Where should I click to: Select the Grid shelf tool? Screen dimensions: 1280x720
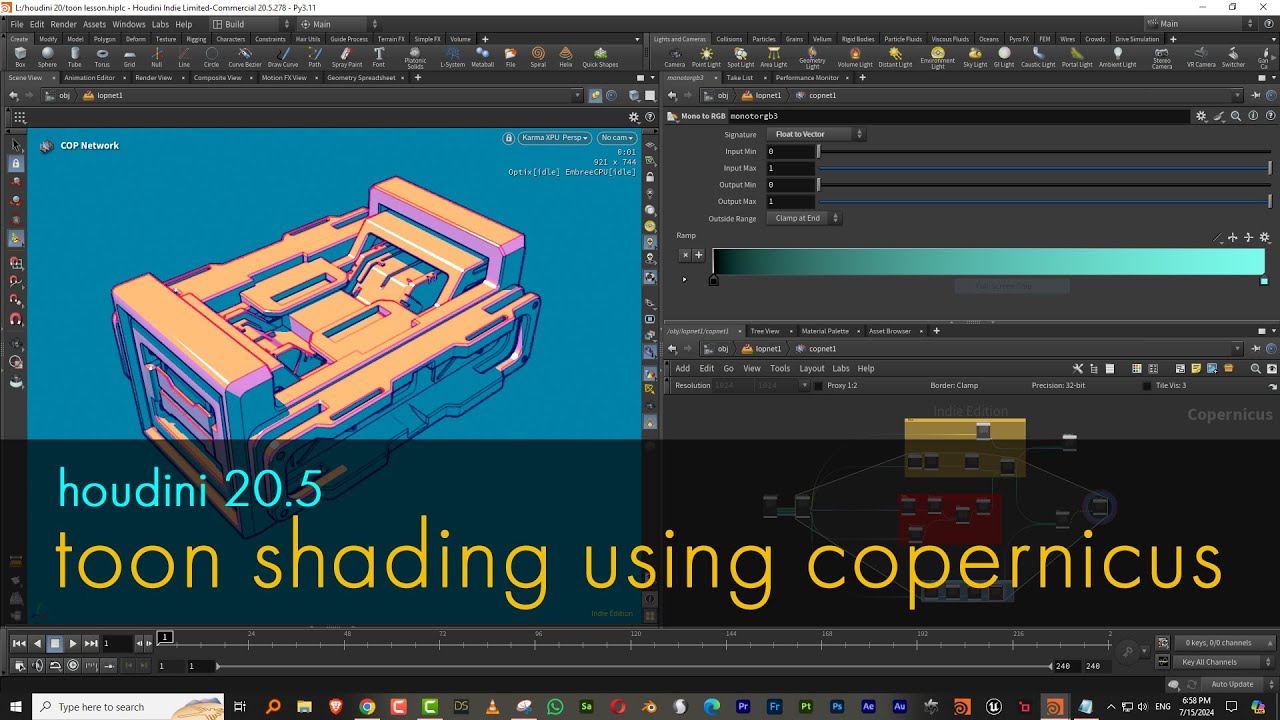[x=129, y=57]
